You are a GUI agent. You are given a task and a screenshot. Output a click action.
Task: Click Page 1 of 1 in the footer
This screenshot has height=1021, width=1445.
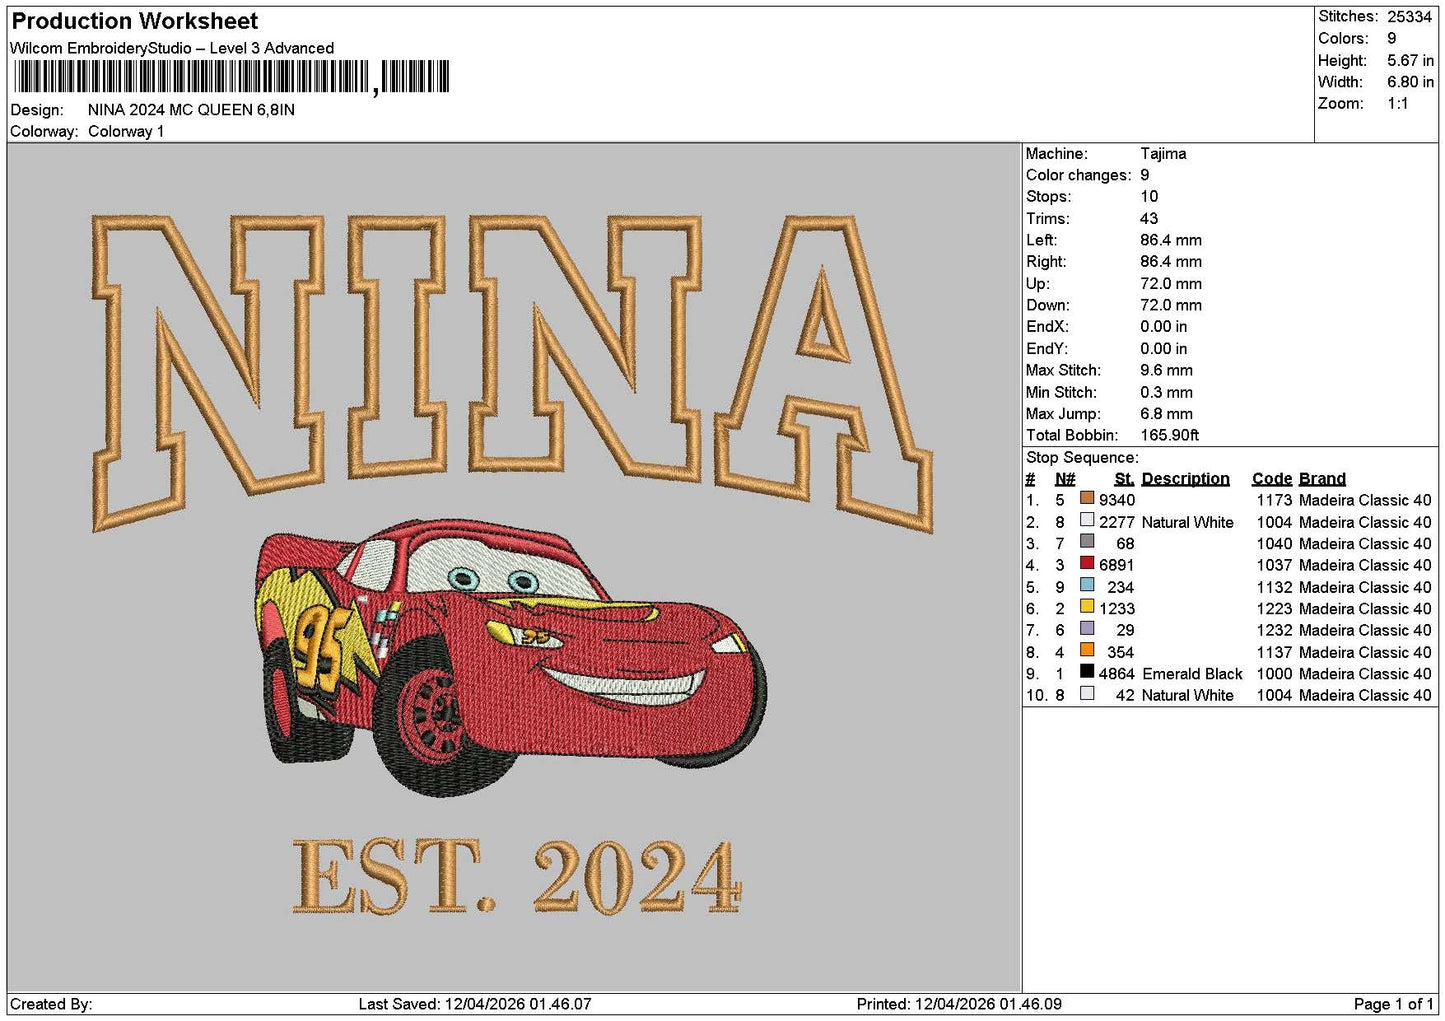(1394, 1004)
